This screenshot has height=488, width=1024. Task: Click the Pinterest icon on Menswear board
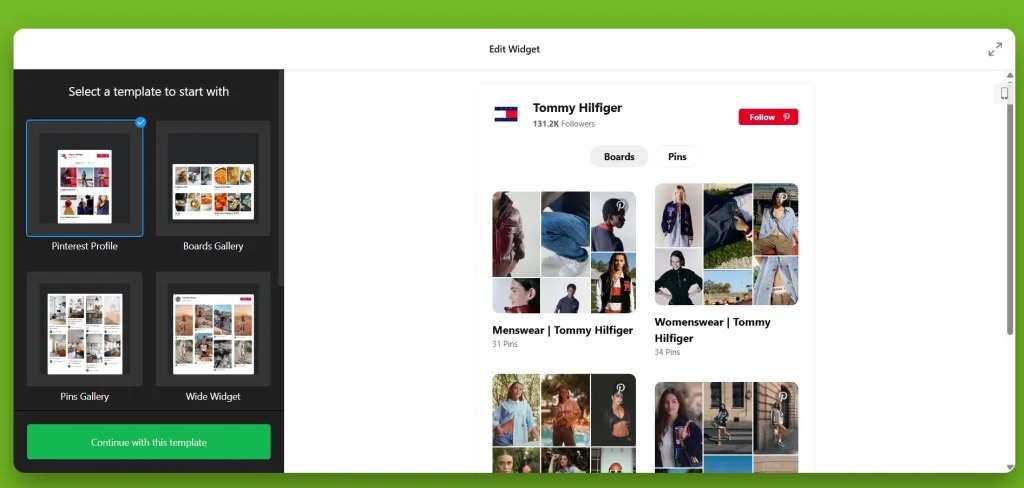pos(621,205)
